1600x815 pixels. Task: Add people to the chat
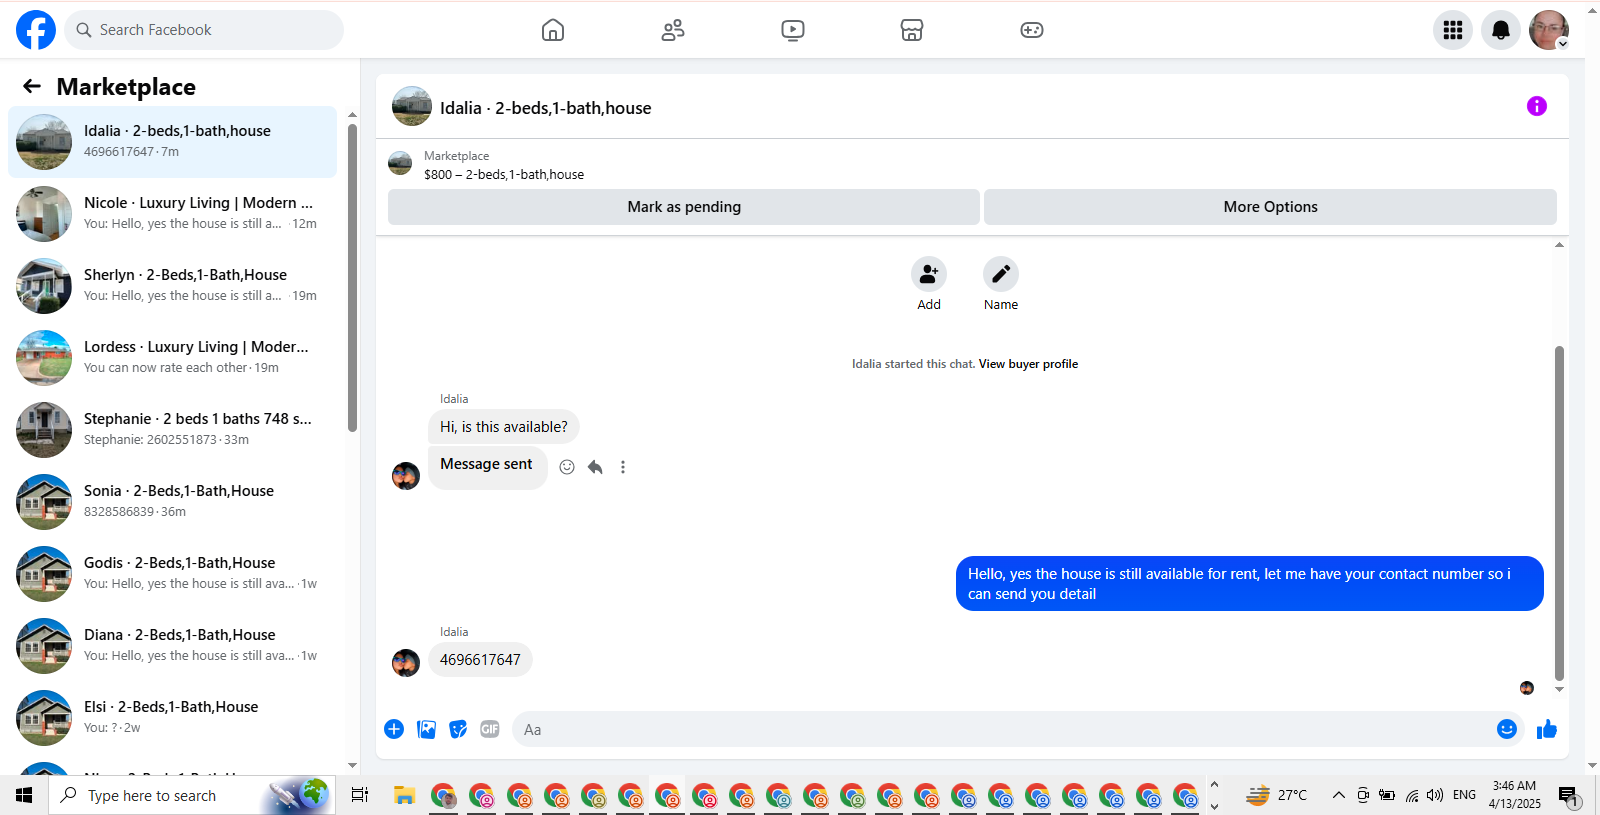(x=929, y=274)
